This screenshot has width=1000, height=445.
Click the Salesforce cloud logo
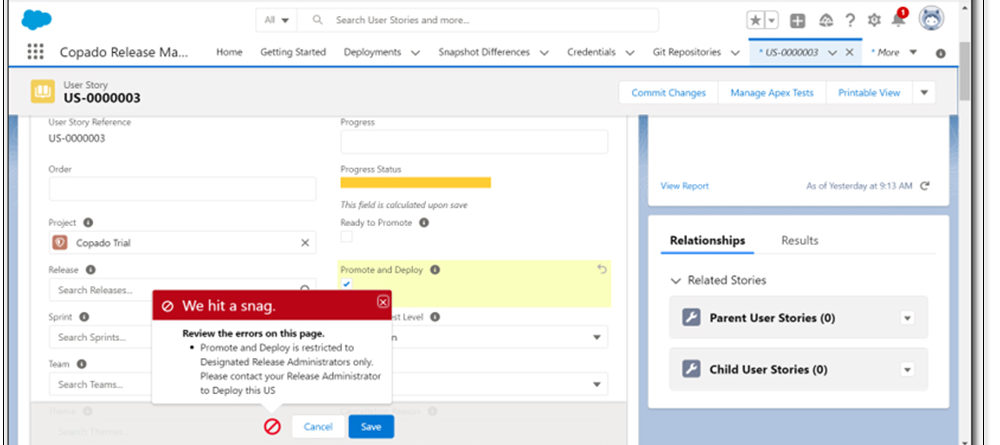pos(36,20)
